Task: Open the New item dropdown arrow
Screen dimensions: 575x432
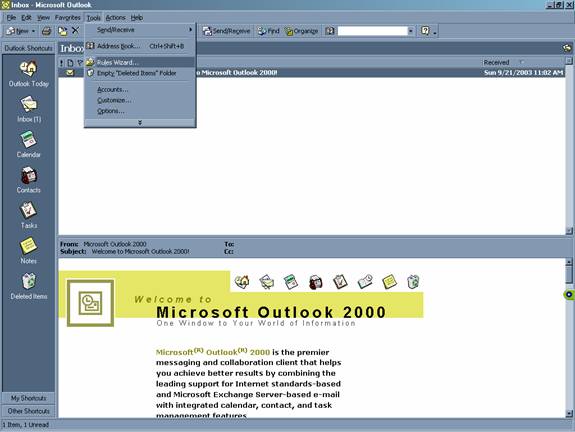Action: pos(33,31)
